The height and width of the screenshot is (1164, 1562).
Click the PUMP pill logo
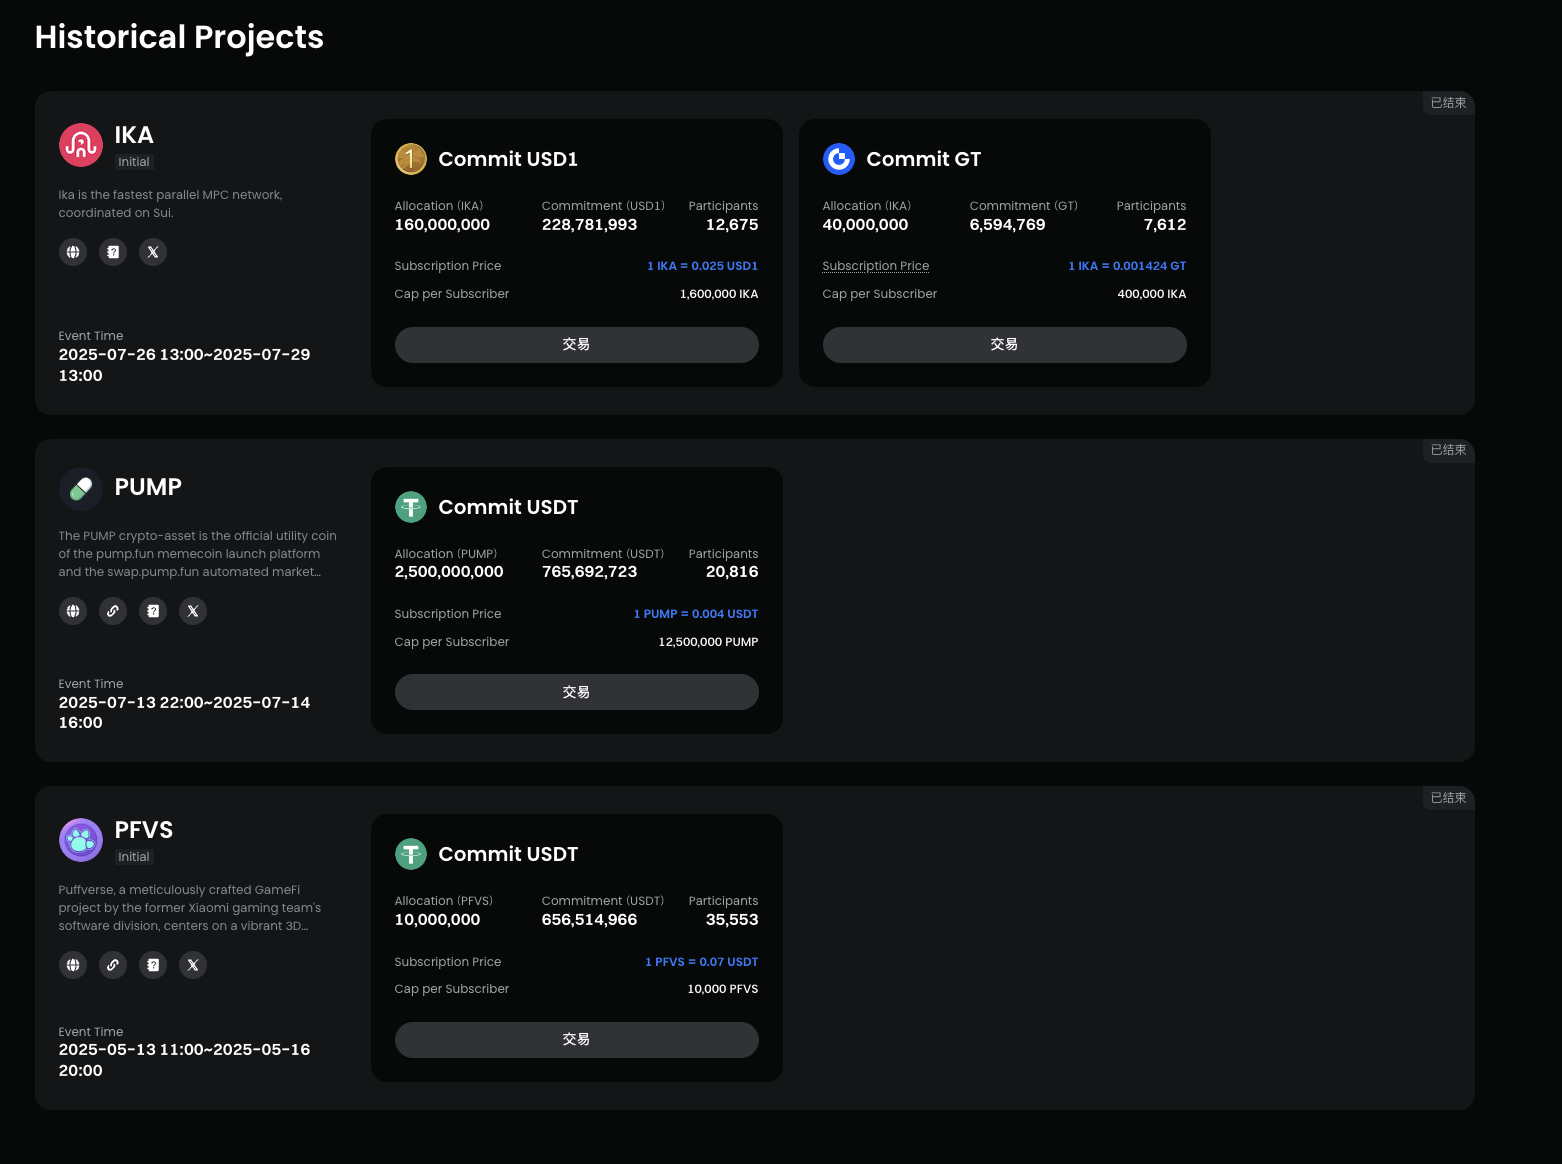click(81, 489)
